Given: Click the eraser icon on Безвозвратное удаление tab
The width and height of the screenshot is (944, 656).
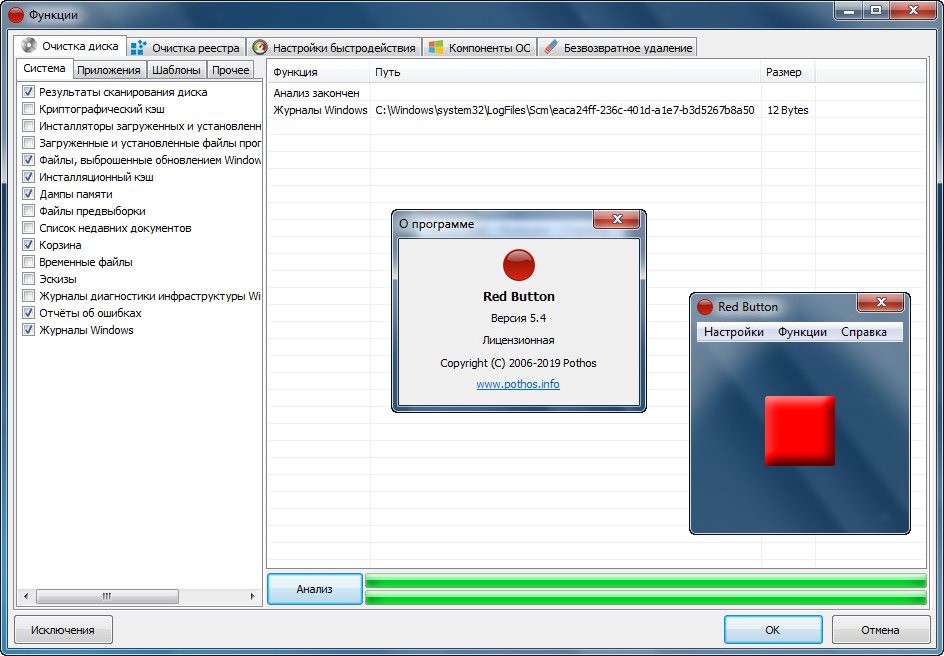Looking at the screenshot, I should (550, 47).
